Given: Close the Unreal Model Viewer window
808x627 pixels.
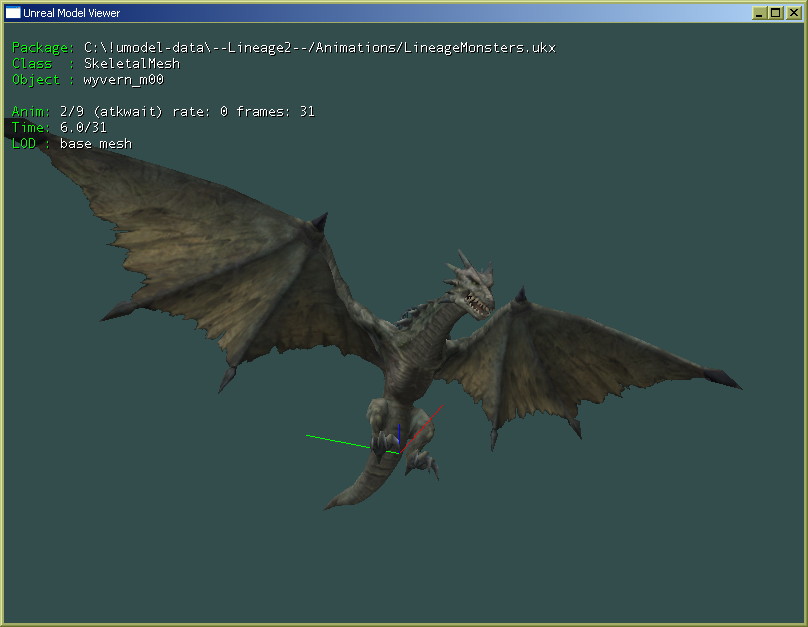Looking at the screenshot, I should click(794, 13).
